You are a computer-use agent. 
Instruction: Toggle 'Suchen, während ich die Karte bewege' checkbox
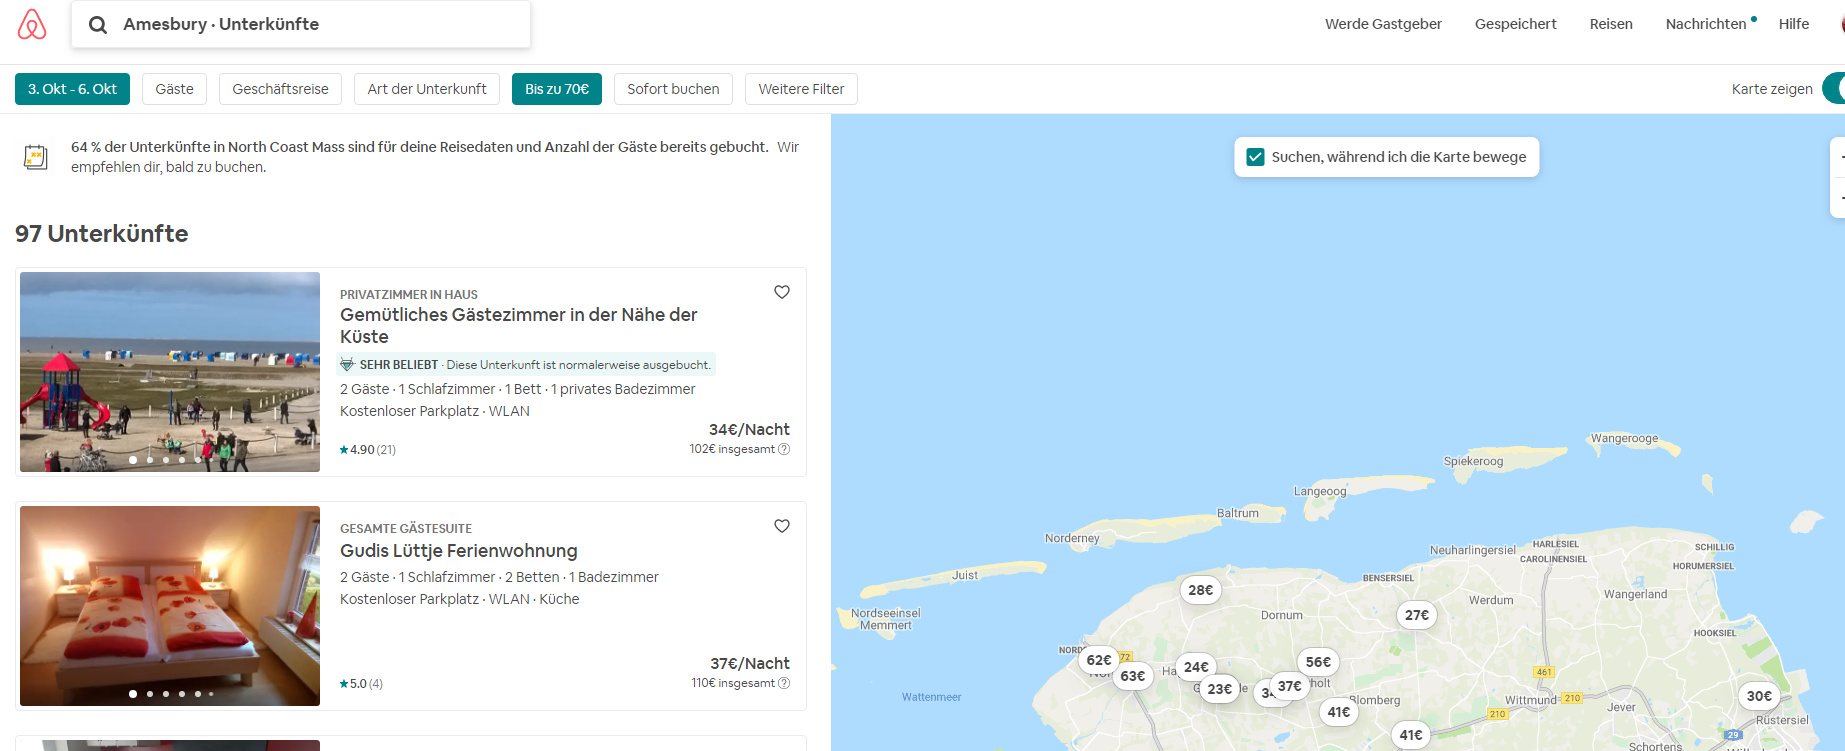[x=1256, y=157]
